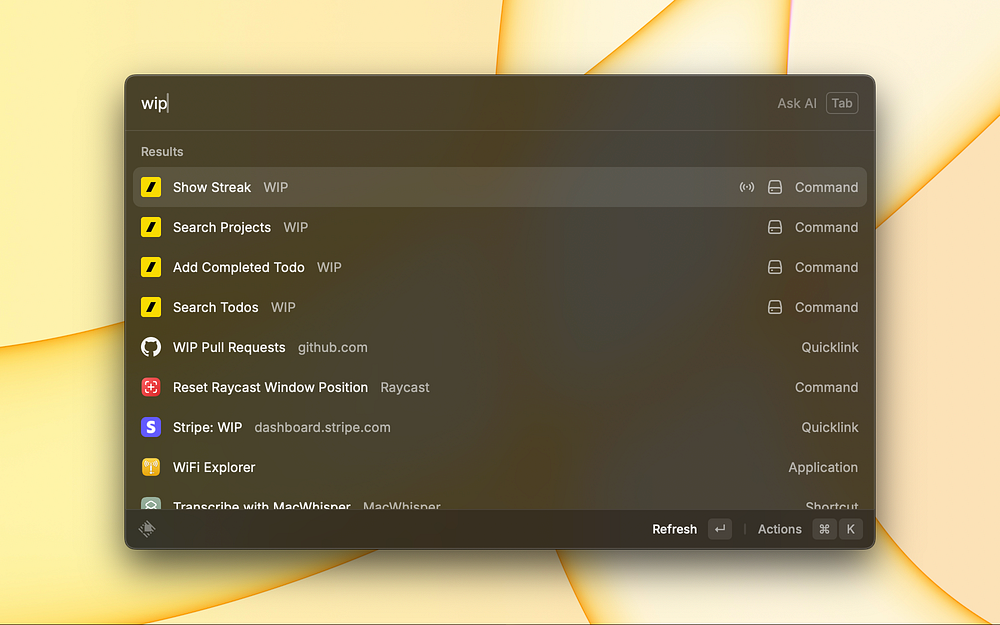Image resolution: width=1000 pixels, height=625 pixels.
Task: Click the WiFi Explorer app icon
Action: [151, 467]
